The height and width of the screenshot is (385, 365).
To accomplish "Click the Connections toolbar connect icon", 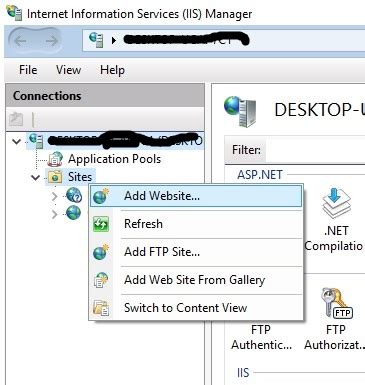I will [x=16, y=119].
